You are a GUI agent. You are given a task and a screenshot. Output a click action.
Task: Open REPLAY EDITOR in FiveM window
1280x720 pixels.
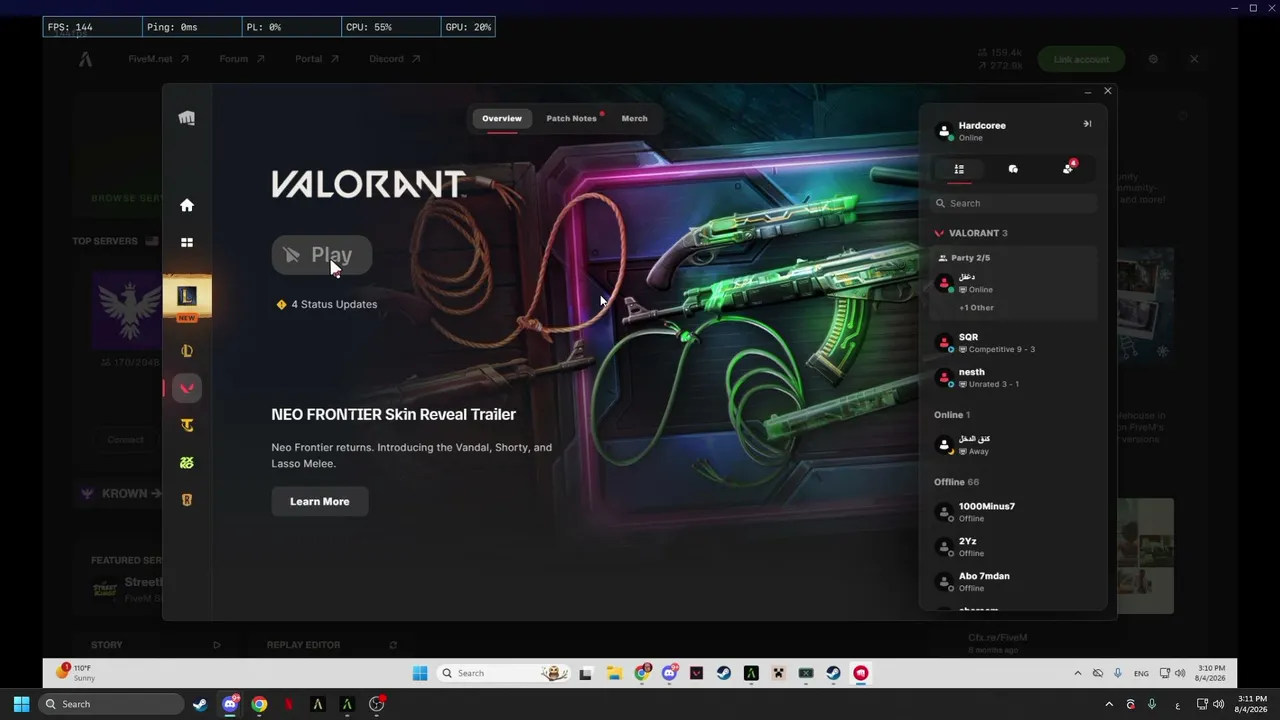click(x=304, y=645)
